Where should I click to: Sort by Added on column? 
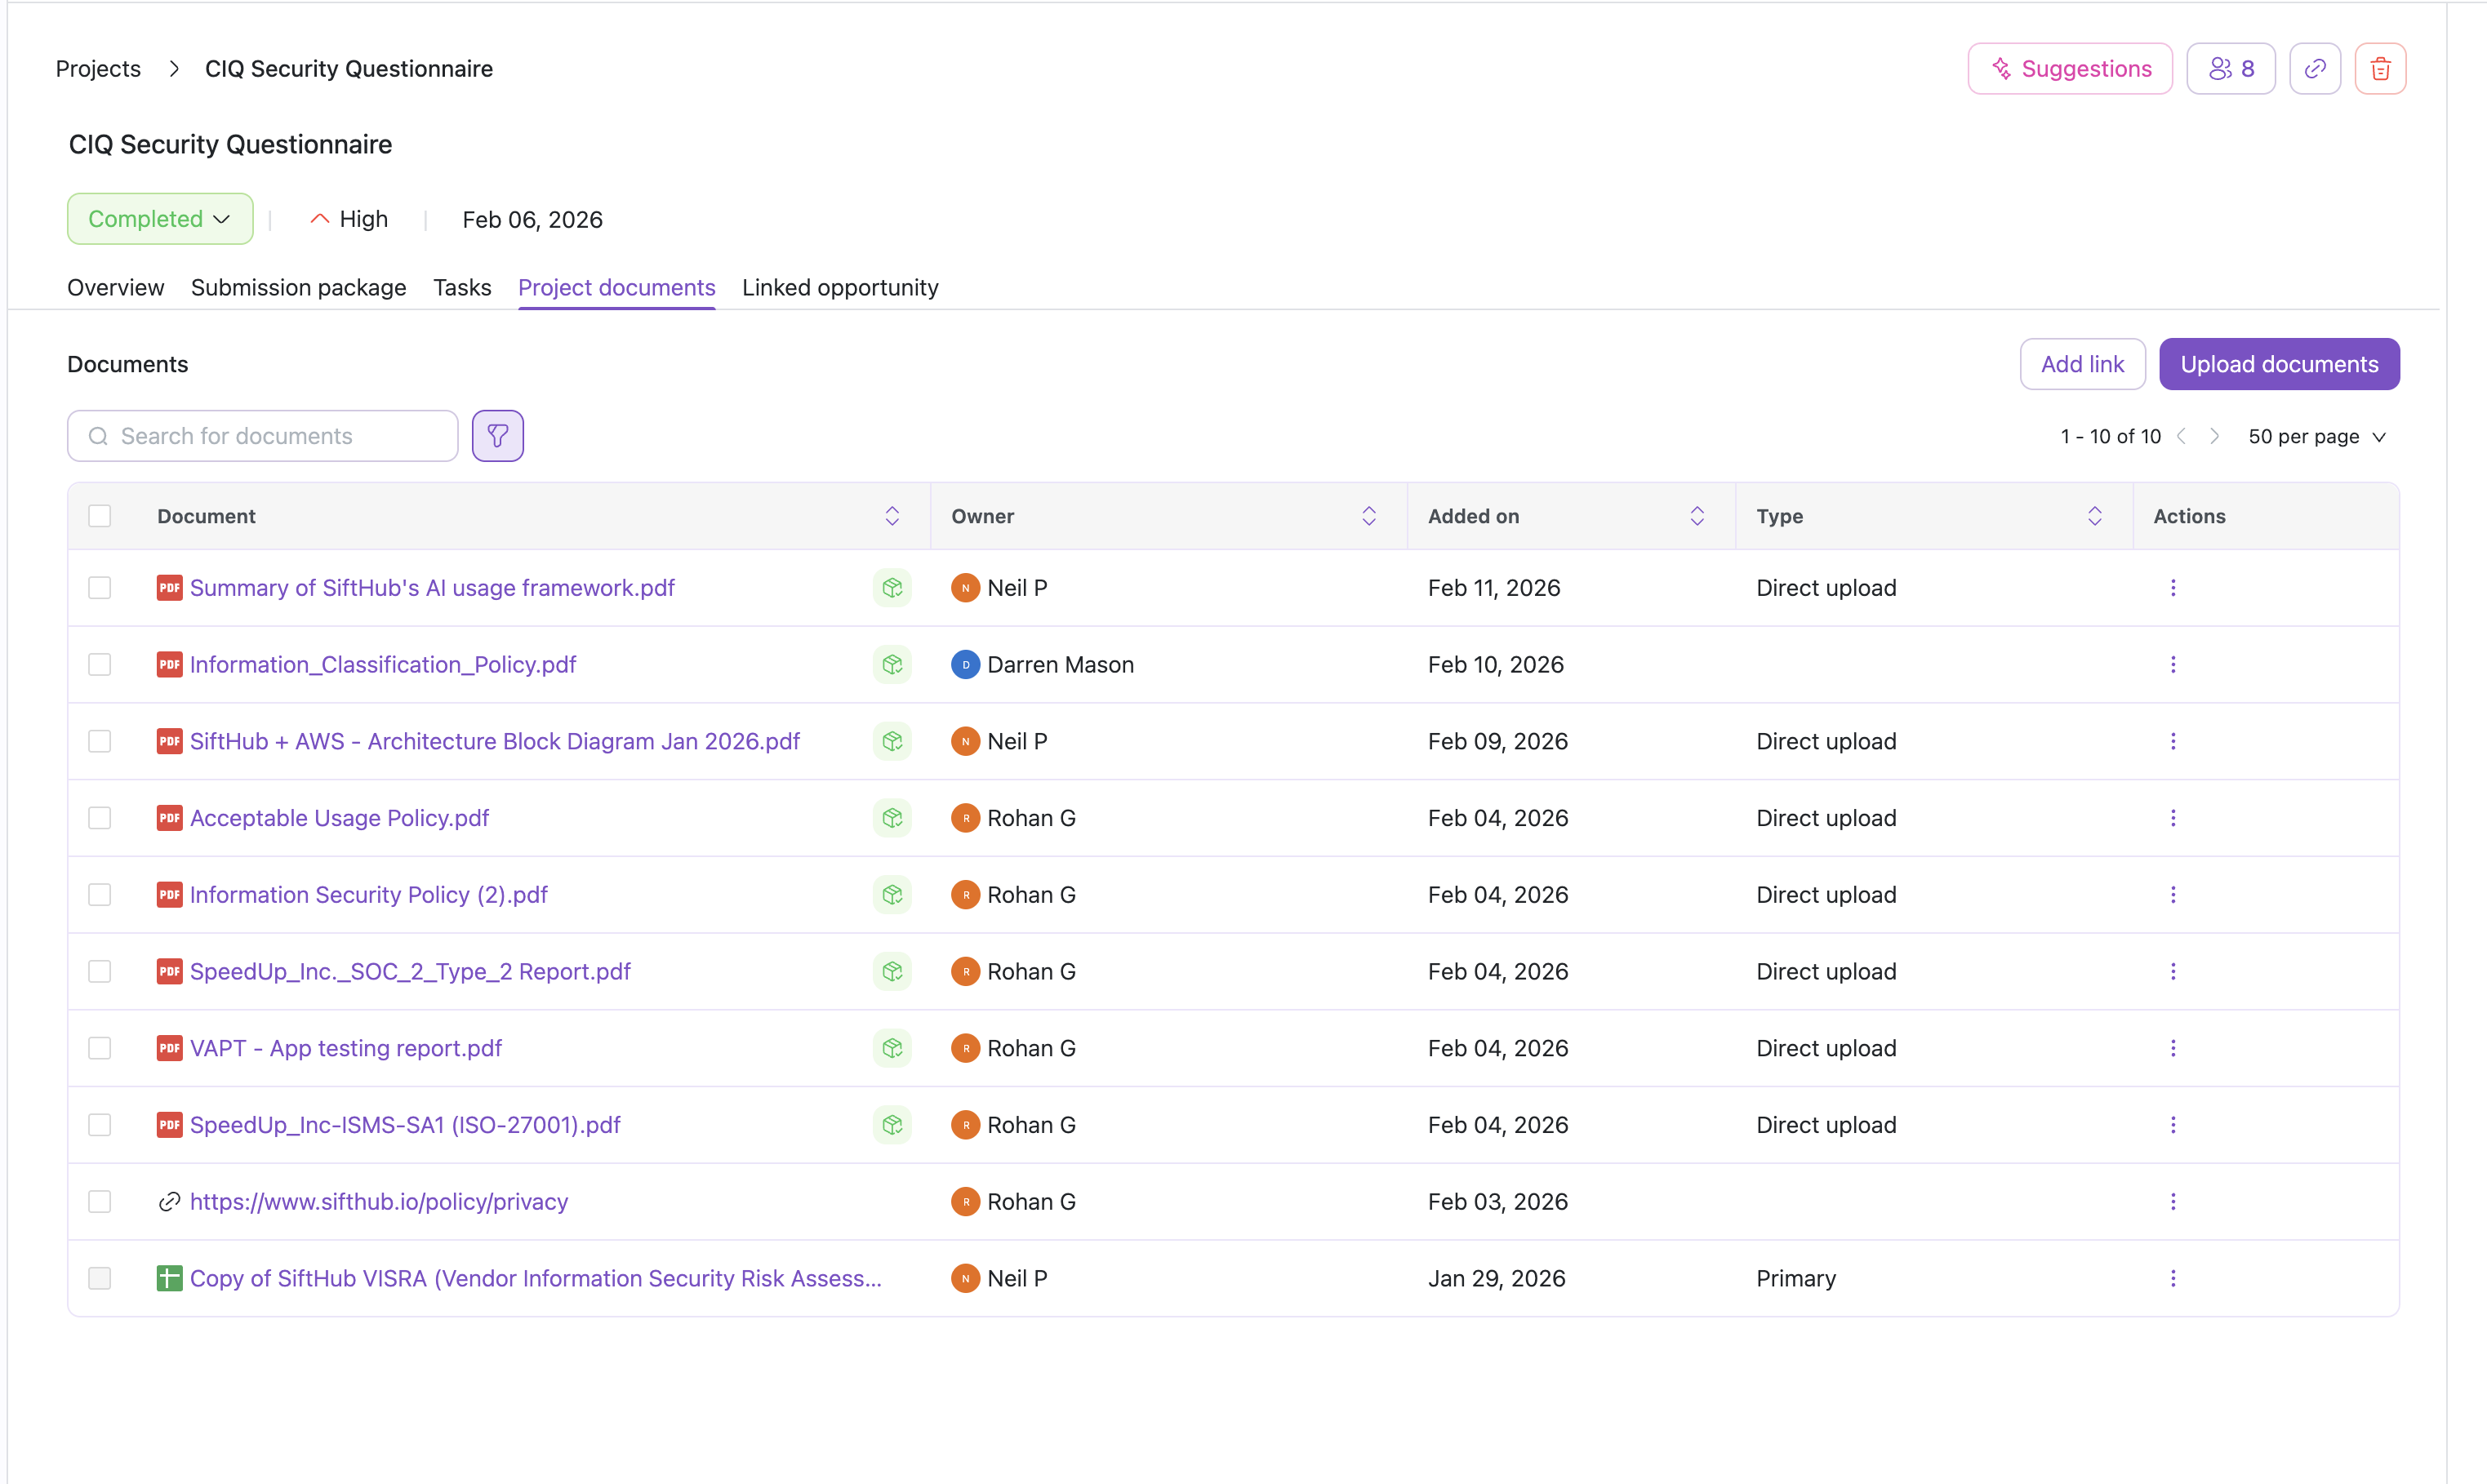[1696, 516]
